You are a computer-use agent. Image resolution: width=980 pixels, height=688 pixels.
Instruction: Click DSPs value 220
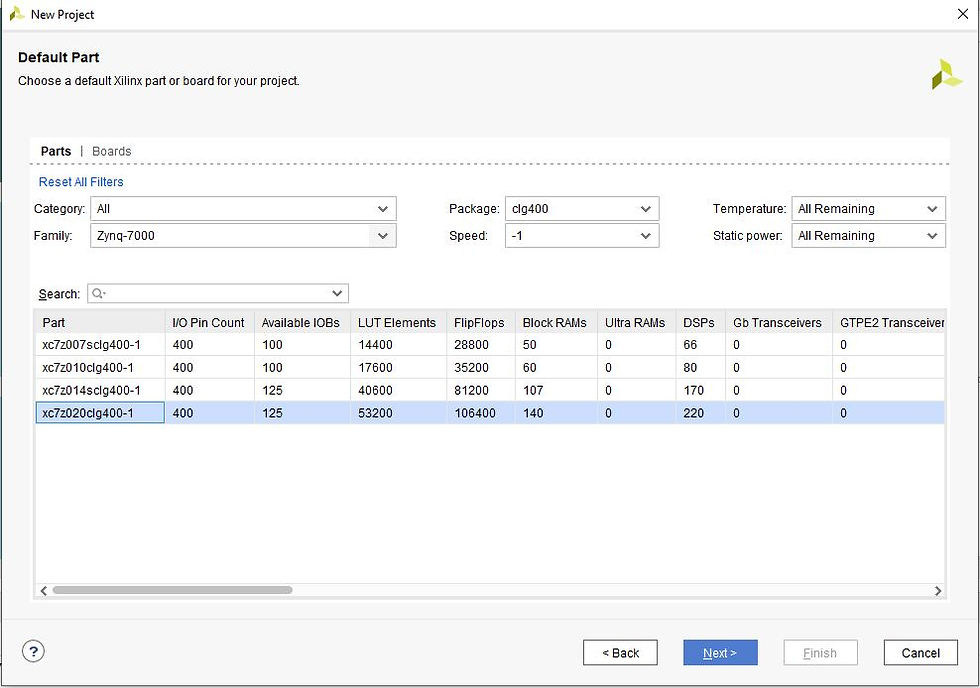coord(694,413)
